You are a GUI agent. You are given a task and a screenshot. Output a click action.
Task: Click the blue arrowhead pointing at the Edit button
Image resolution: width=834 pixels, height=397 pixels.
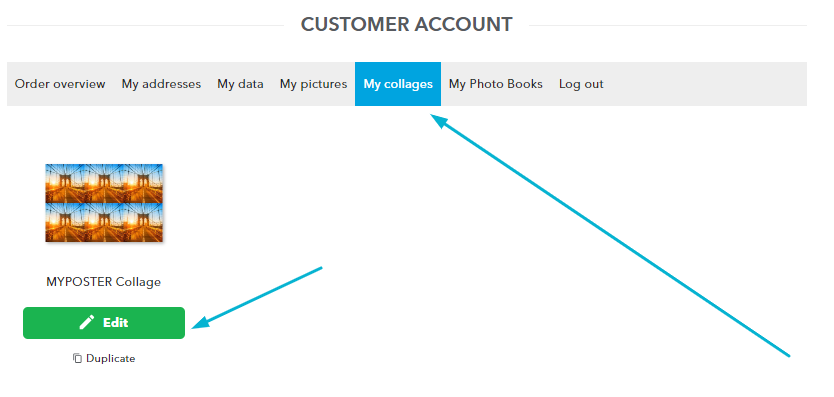(x=201, y=322)
